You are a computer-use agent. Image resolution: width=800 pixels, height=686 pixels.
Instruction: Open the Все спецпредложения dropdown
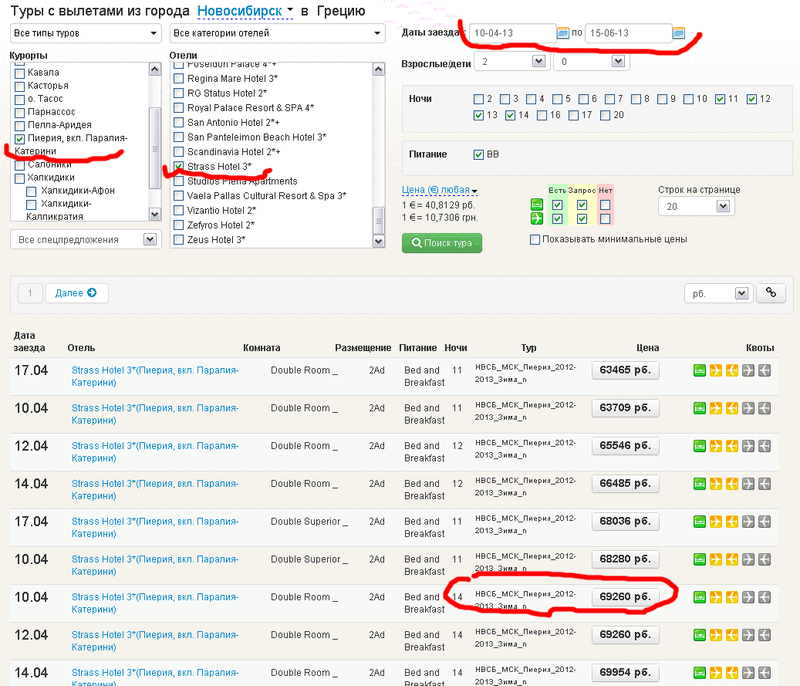click(86, 239)
